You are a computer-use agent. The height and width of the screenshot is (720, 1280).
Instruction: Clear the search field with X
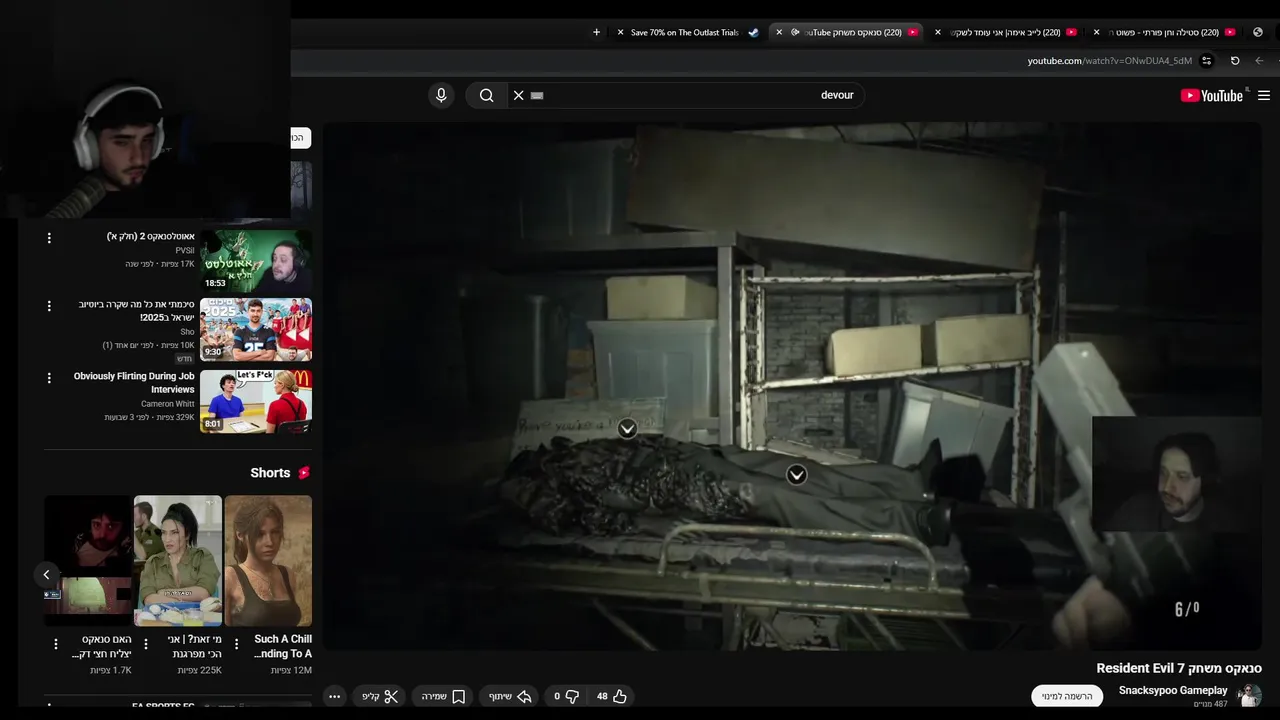pyautogui.click(x=518, y=95)
